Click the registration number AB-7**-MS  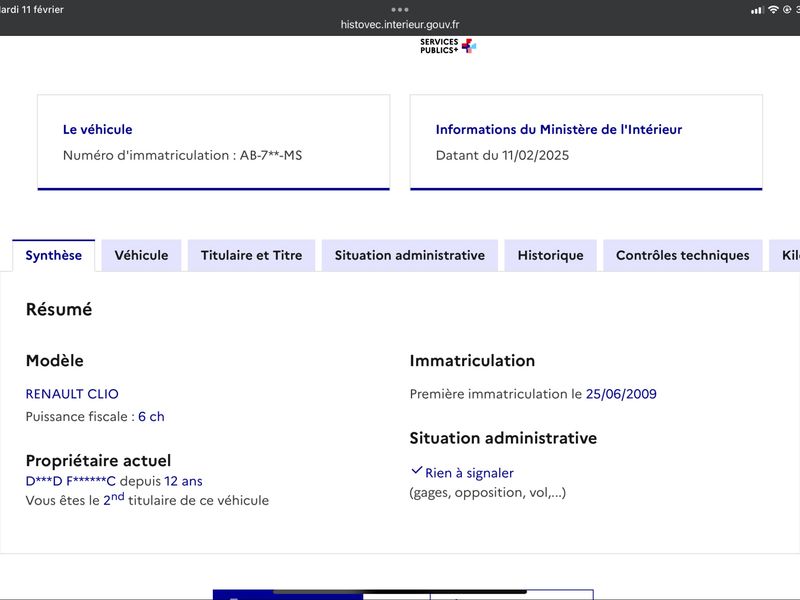[x=271, y=155]
